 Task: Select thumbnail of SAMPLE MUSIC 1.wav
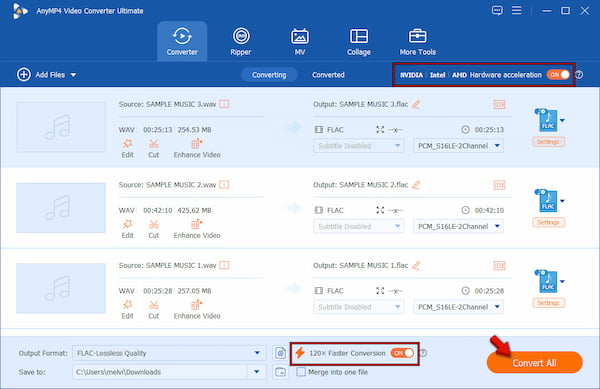[61, 288]
